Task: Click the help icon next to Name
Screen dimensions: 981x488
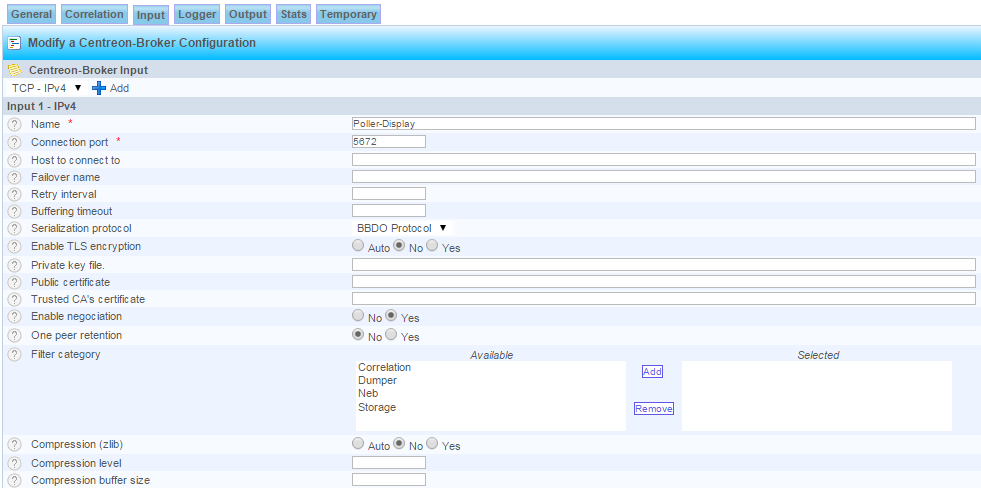Action: (14, 124)
